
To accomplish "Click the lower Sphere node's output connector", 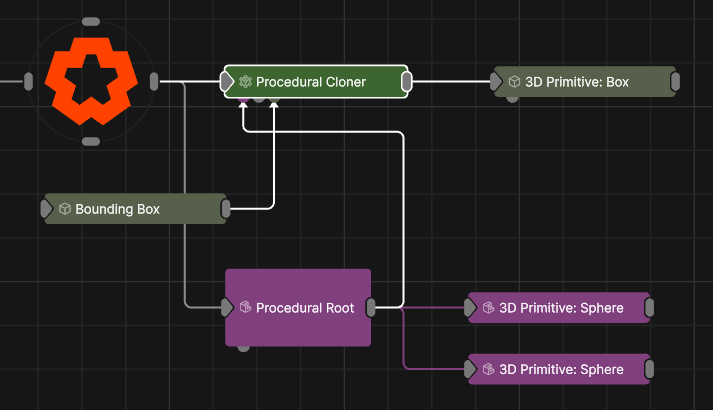I will click(650, 369).
